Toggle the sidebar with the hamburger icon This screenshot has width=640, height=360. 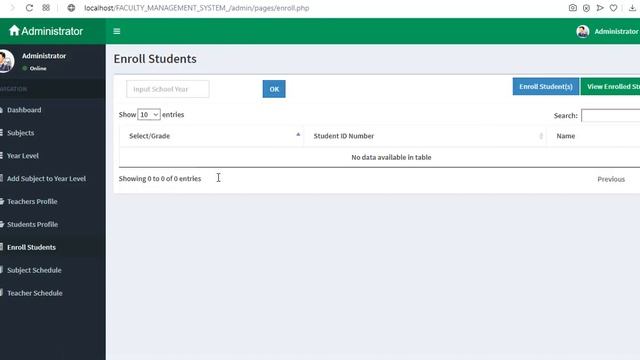[117, 31]
